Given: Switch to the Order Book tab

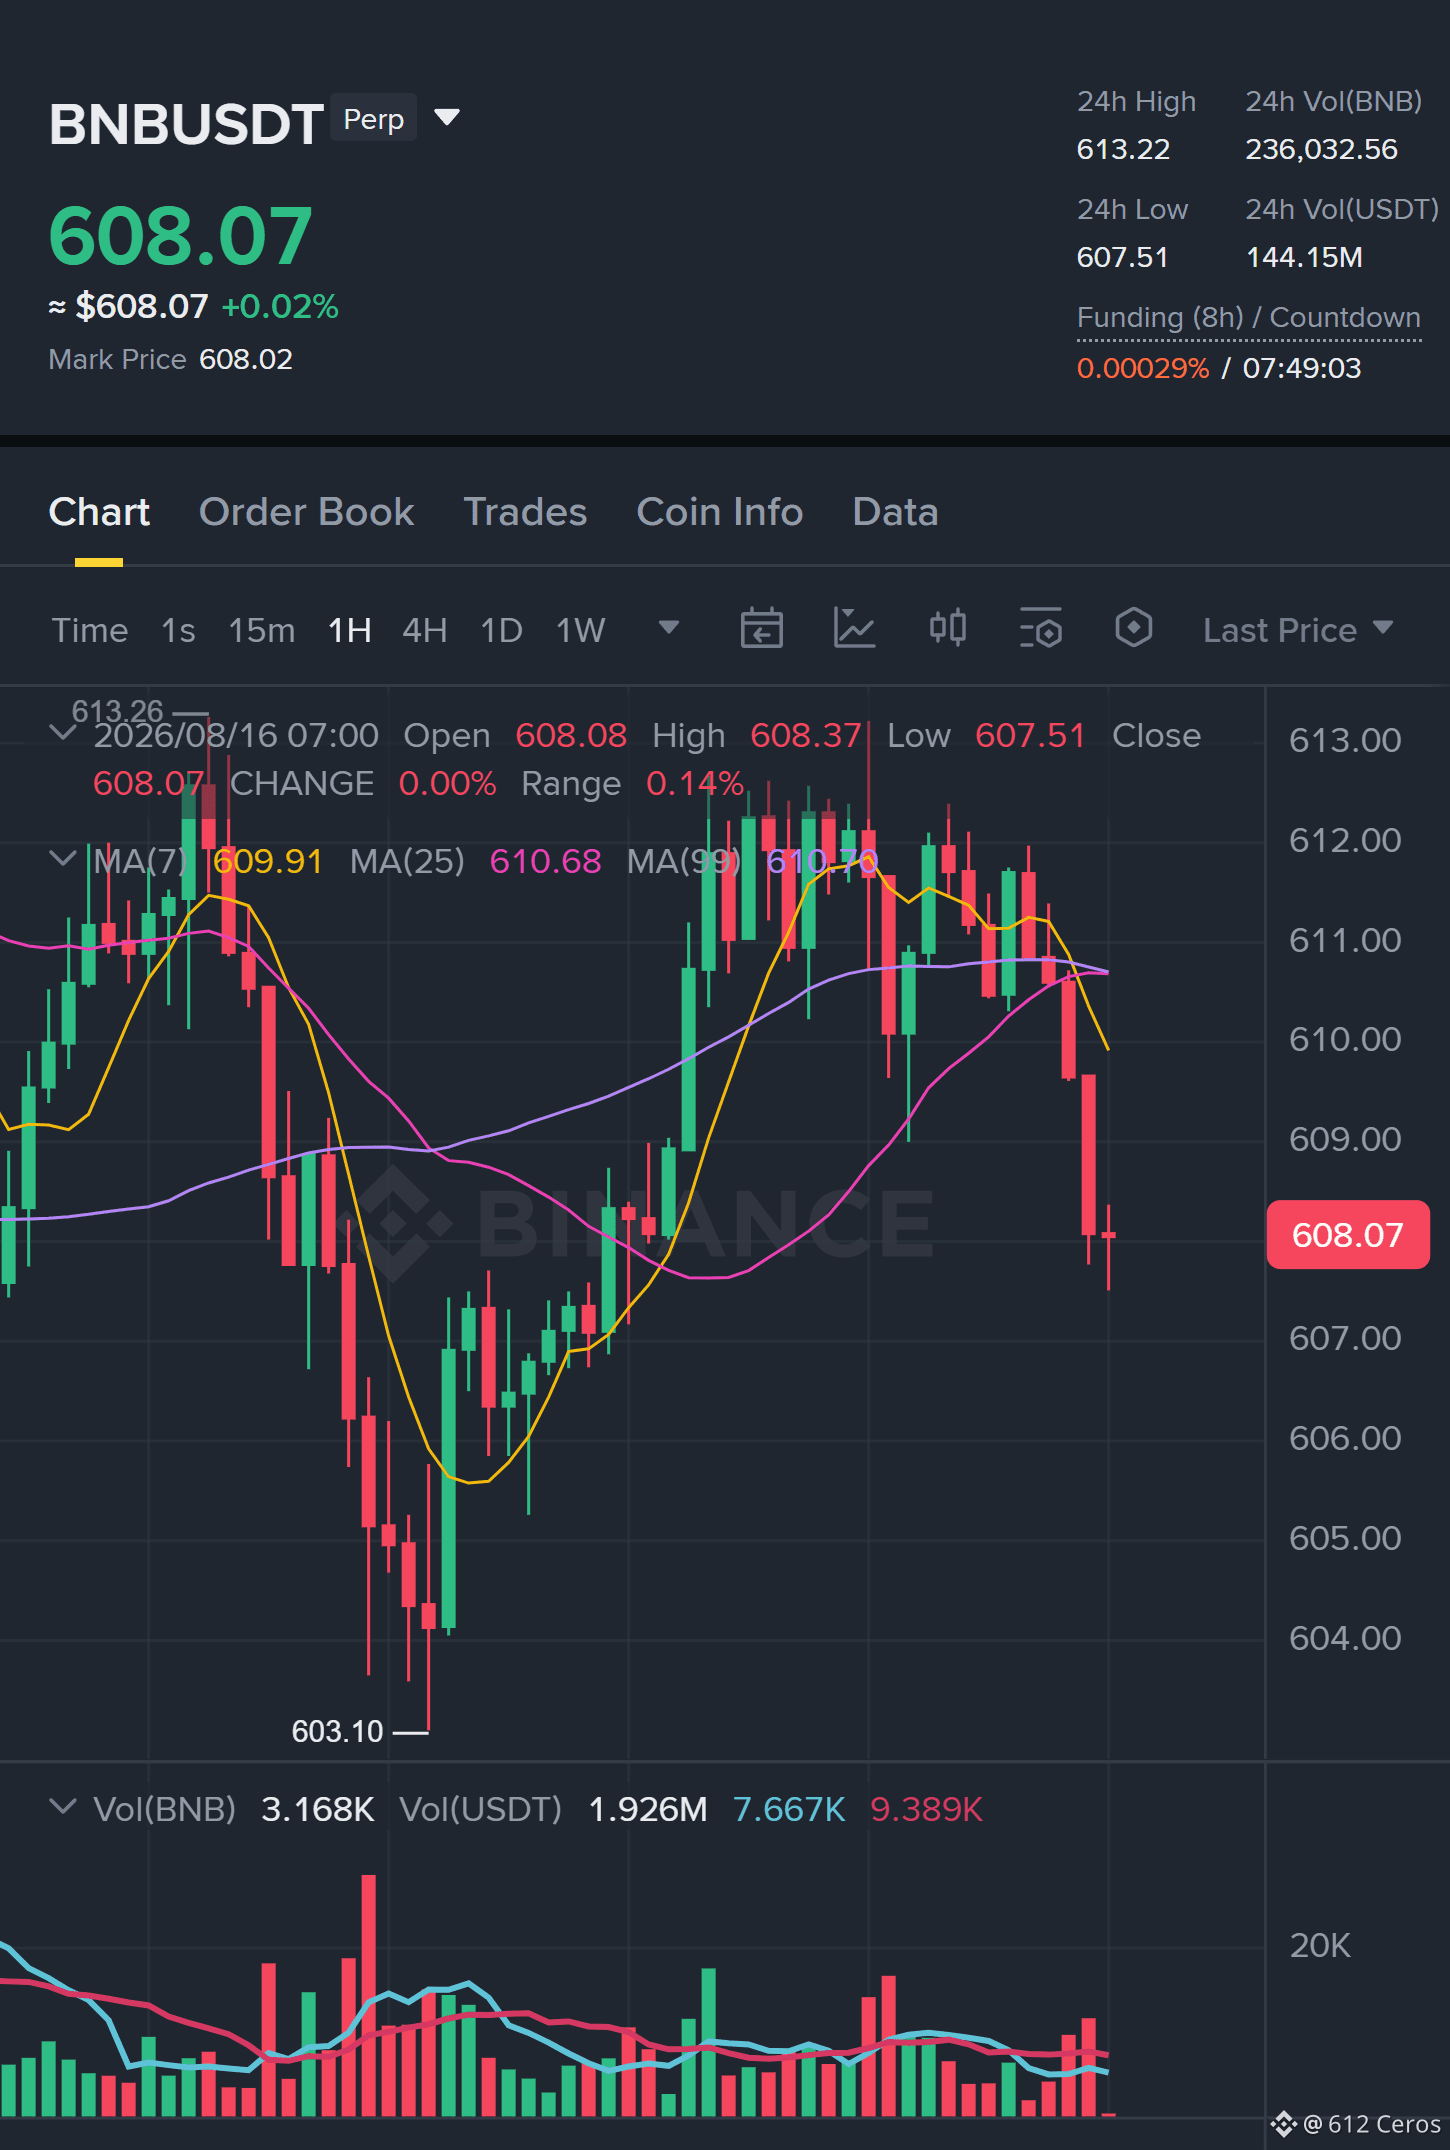Looking at the screenshot, I should 306,512.
